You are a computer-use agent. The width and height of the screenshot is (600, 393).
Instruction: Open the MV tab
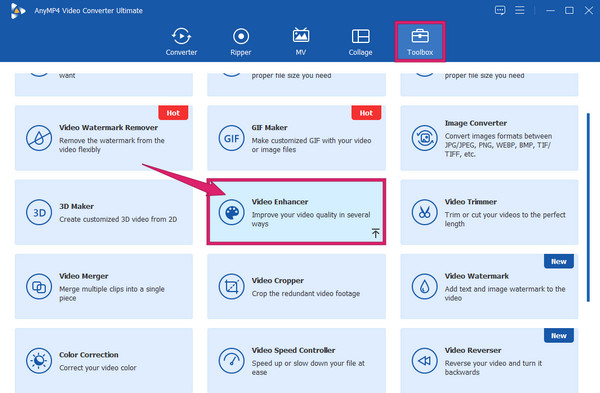[301, 41]
